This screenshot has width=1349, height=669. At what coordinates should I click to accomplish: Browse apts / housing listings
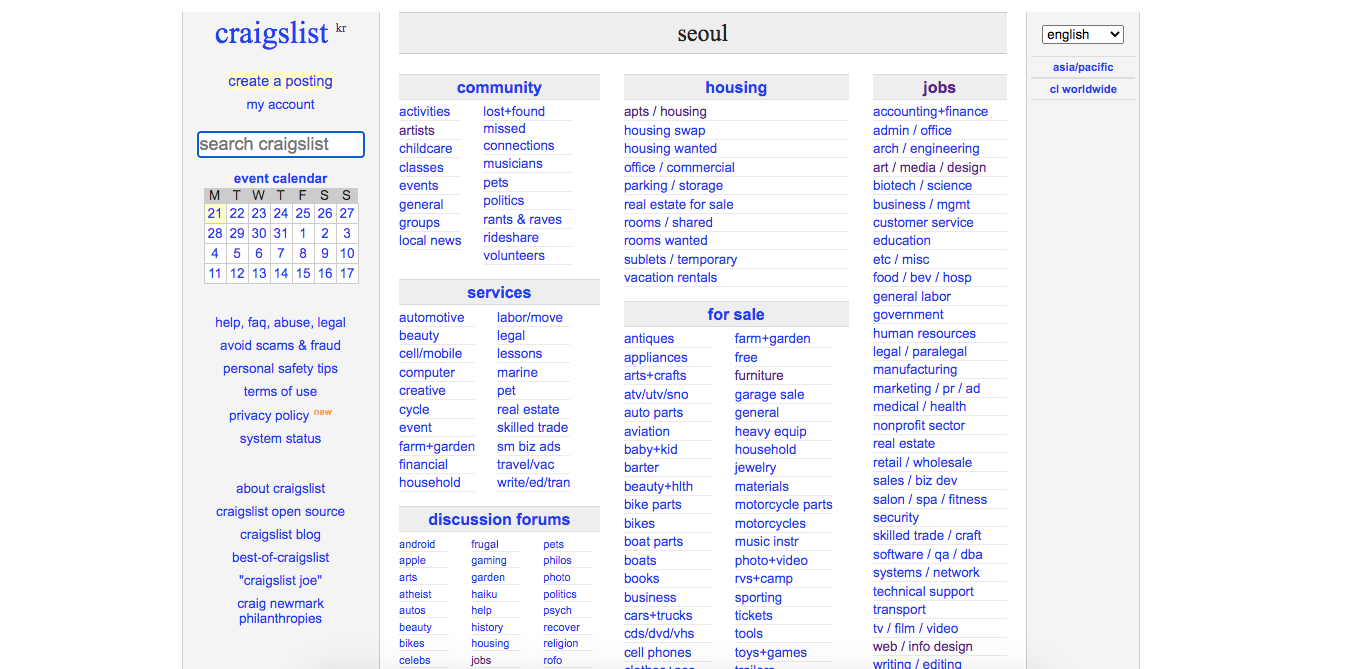click(x=665, y=111)
